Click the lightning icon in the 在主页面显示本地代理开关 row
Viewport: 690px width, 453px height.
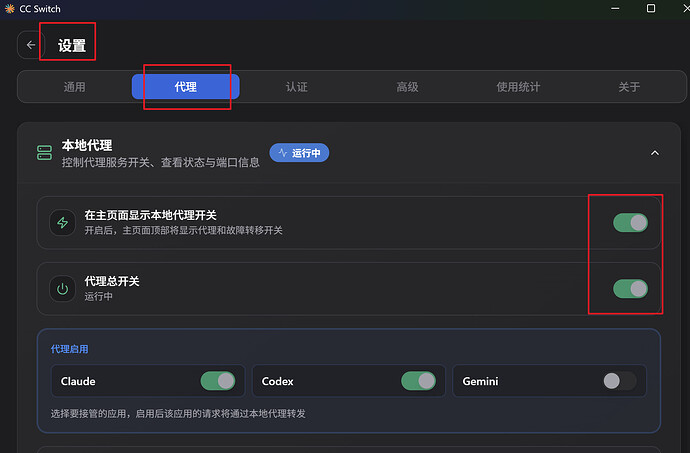point(62,223)
